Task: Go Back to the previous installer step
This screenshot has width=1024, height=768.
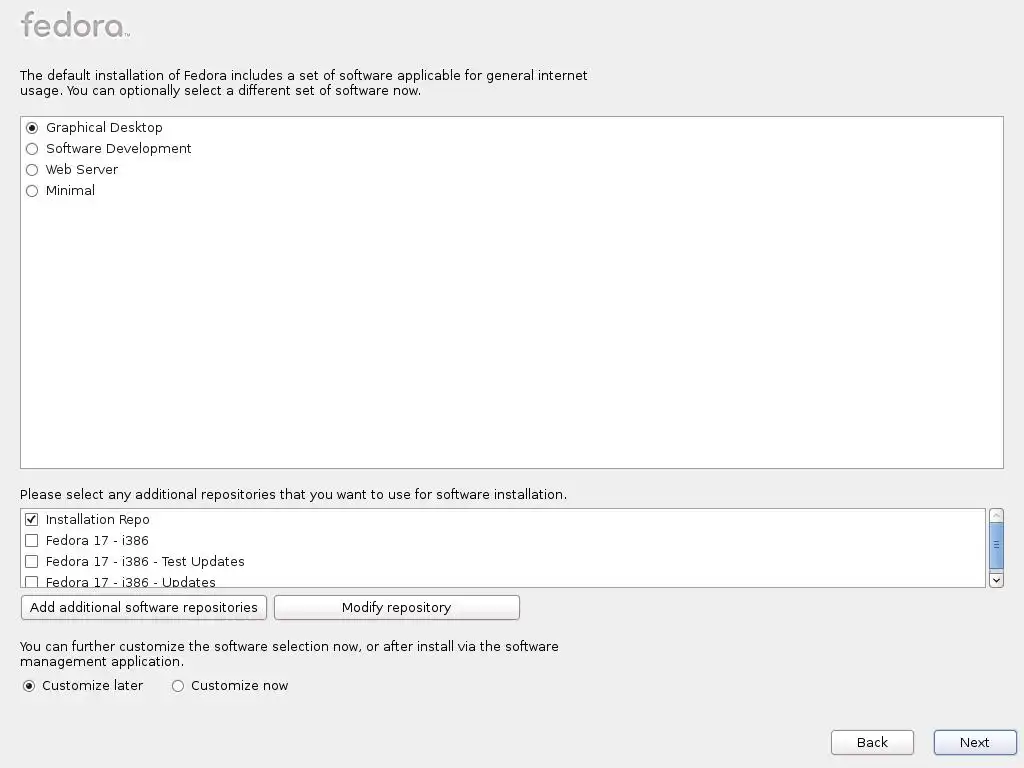Action: 872,743
